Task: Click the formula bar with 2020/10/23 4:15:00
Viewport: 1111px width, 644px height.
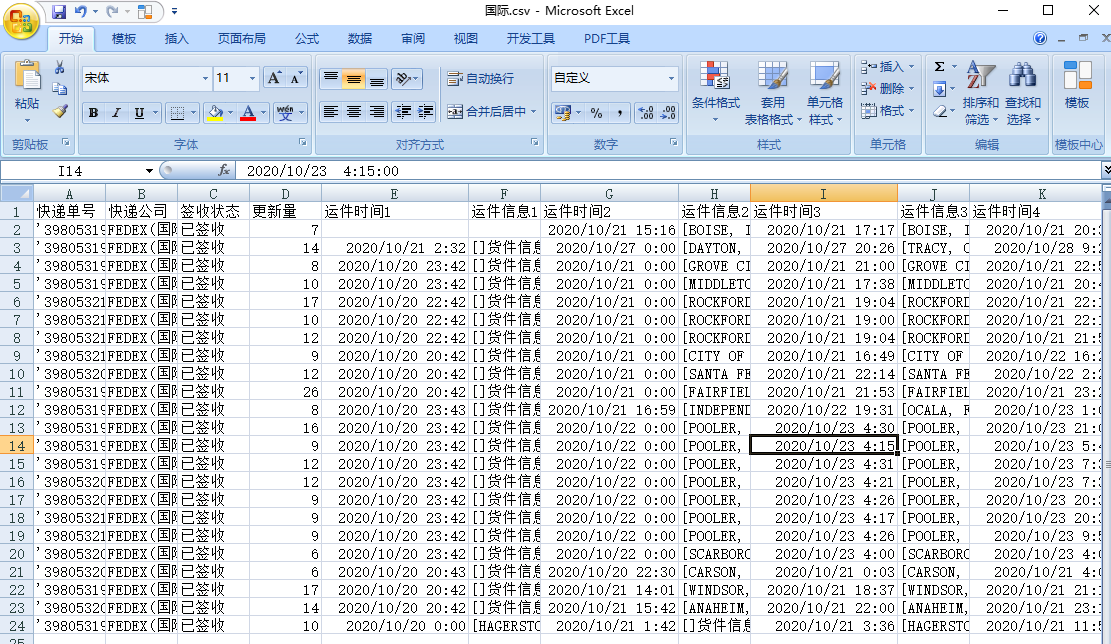Action: (668, 171)
